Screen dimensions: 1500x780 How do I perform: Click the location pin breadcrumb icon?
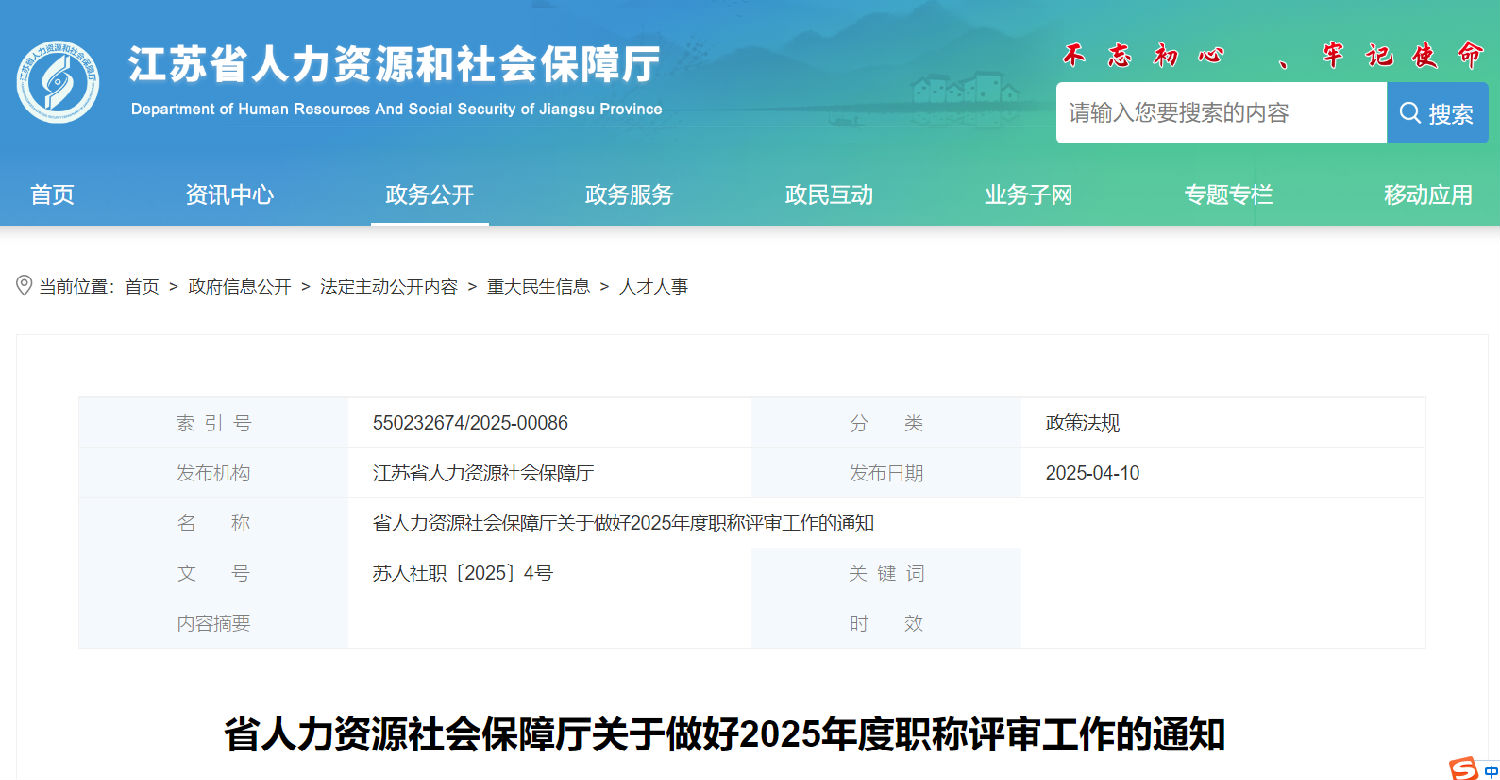[24, 287]
